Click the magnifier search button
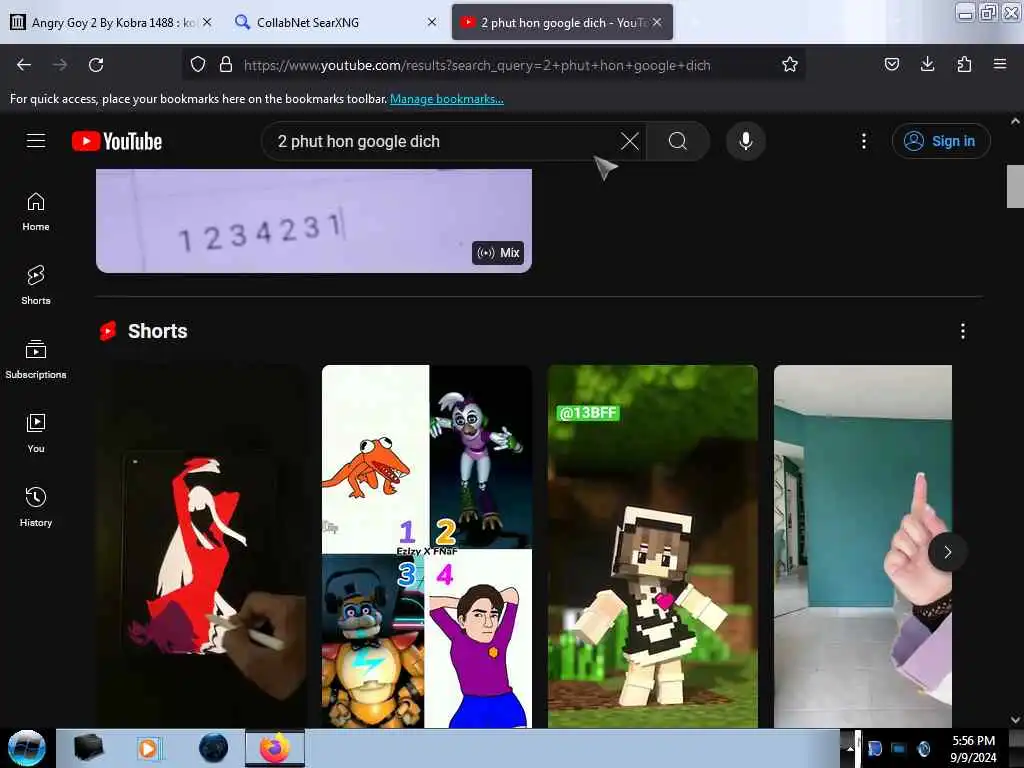Image resolution: width=1024 pixels, height=768 pixels. tap(678, 141)
